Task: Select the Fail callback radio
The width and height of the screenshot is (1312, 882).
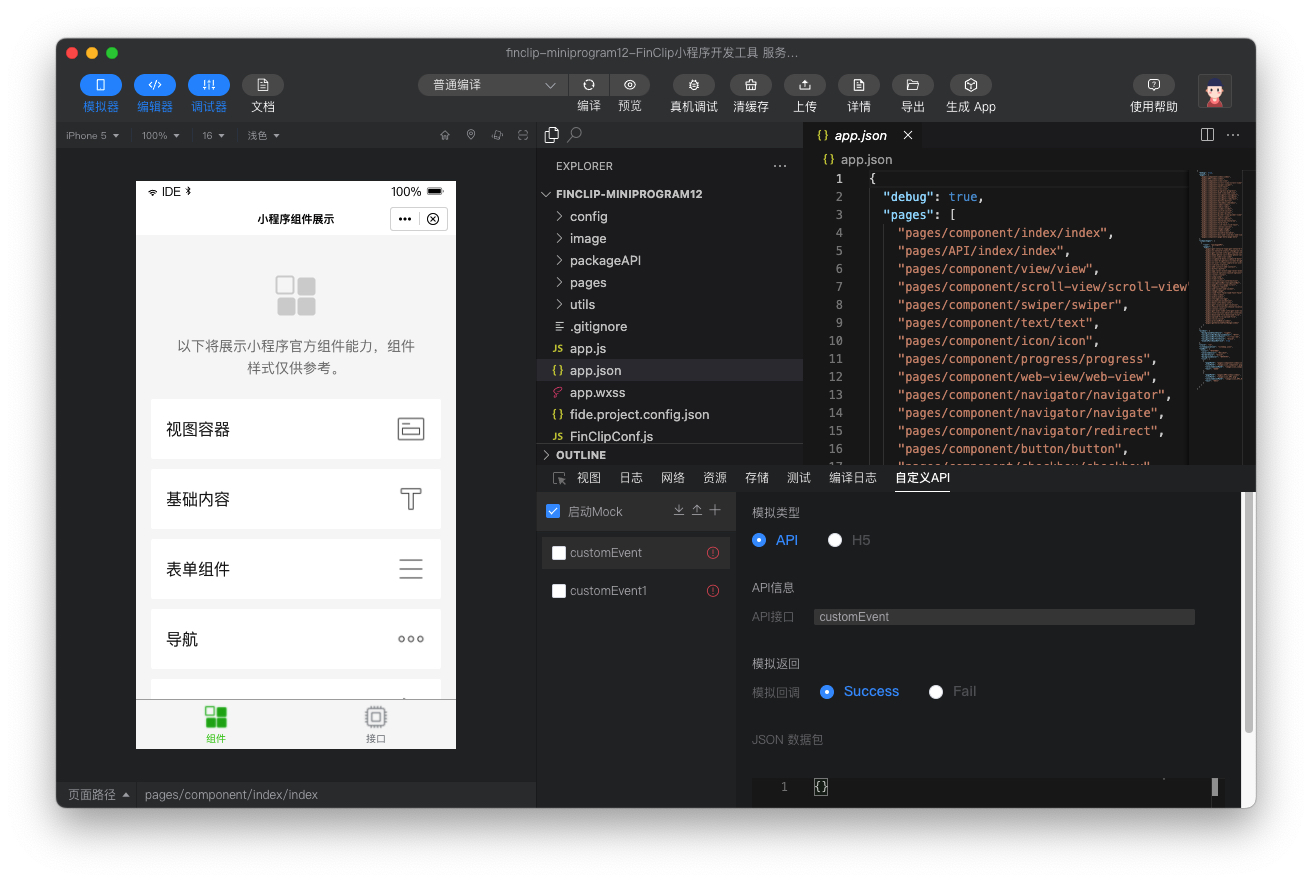Action: pyautogui.click(x=936, y=692)
